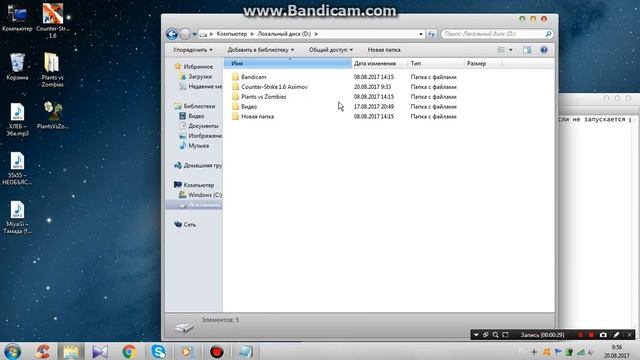Refresh the folder with the refresh button
The image size is (640, 360).
[431, 34]
